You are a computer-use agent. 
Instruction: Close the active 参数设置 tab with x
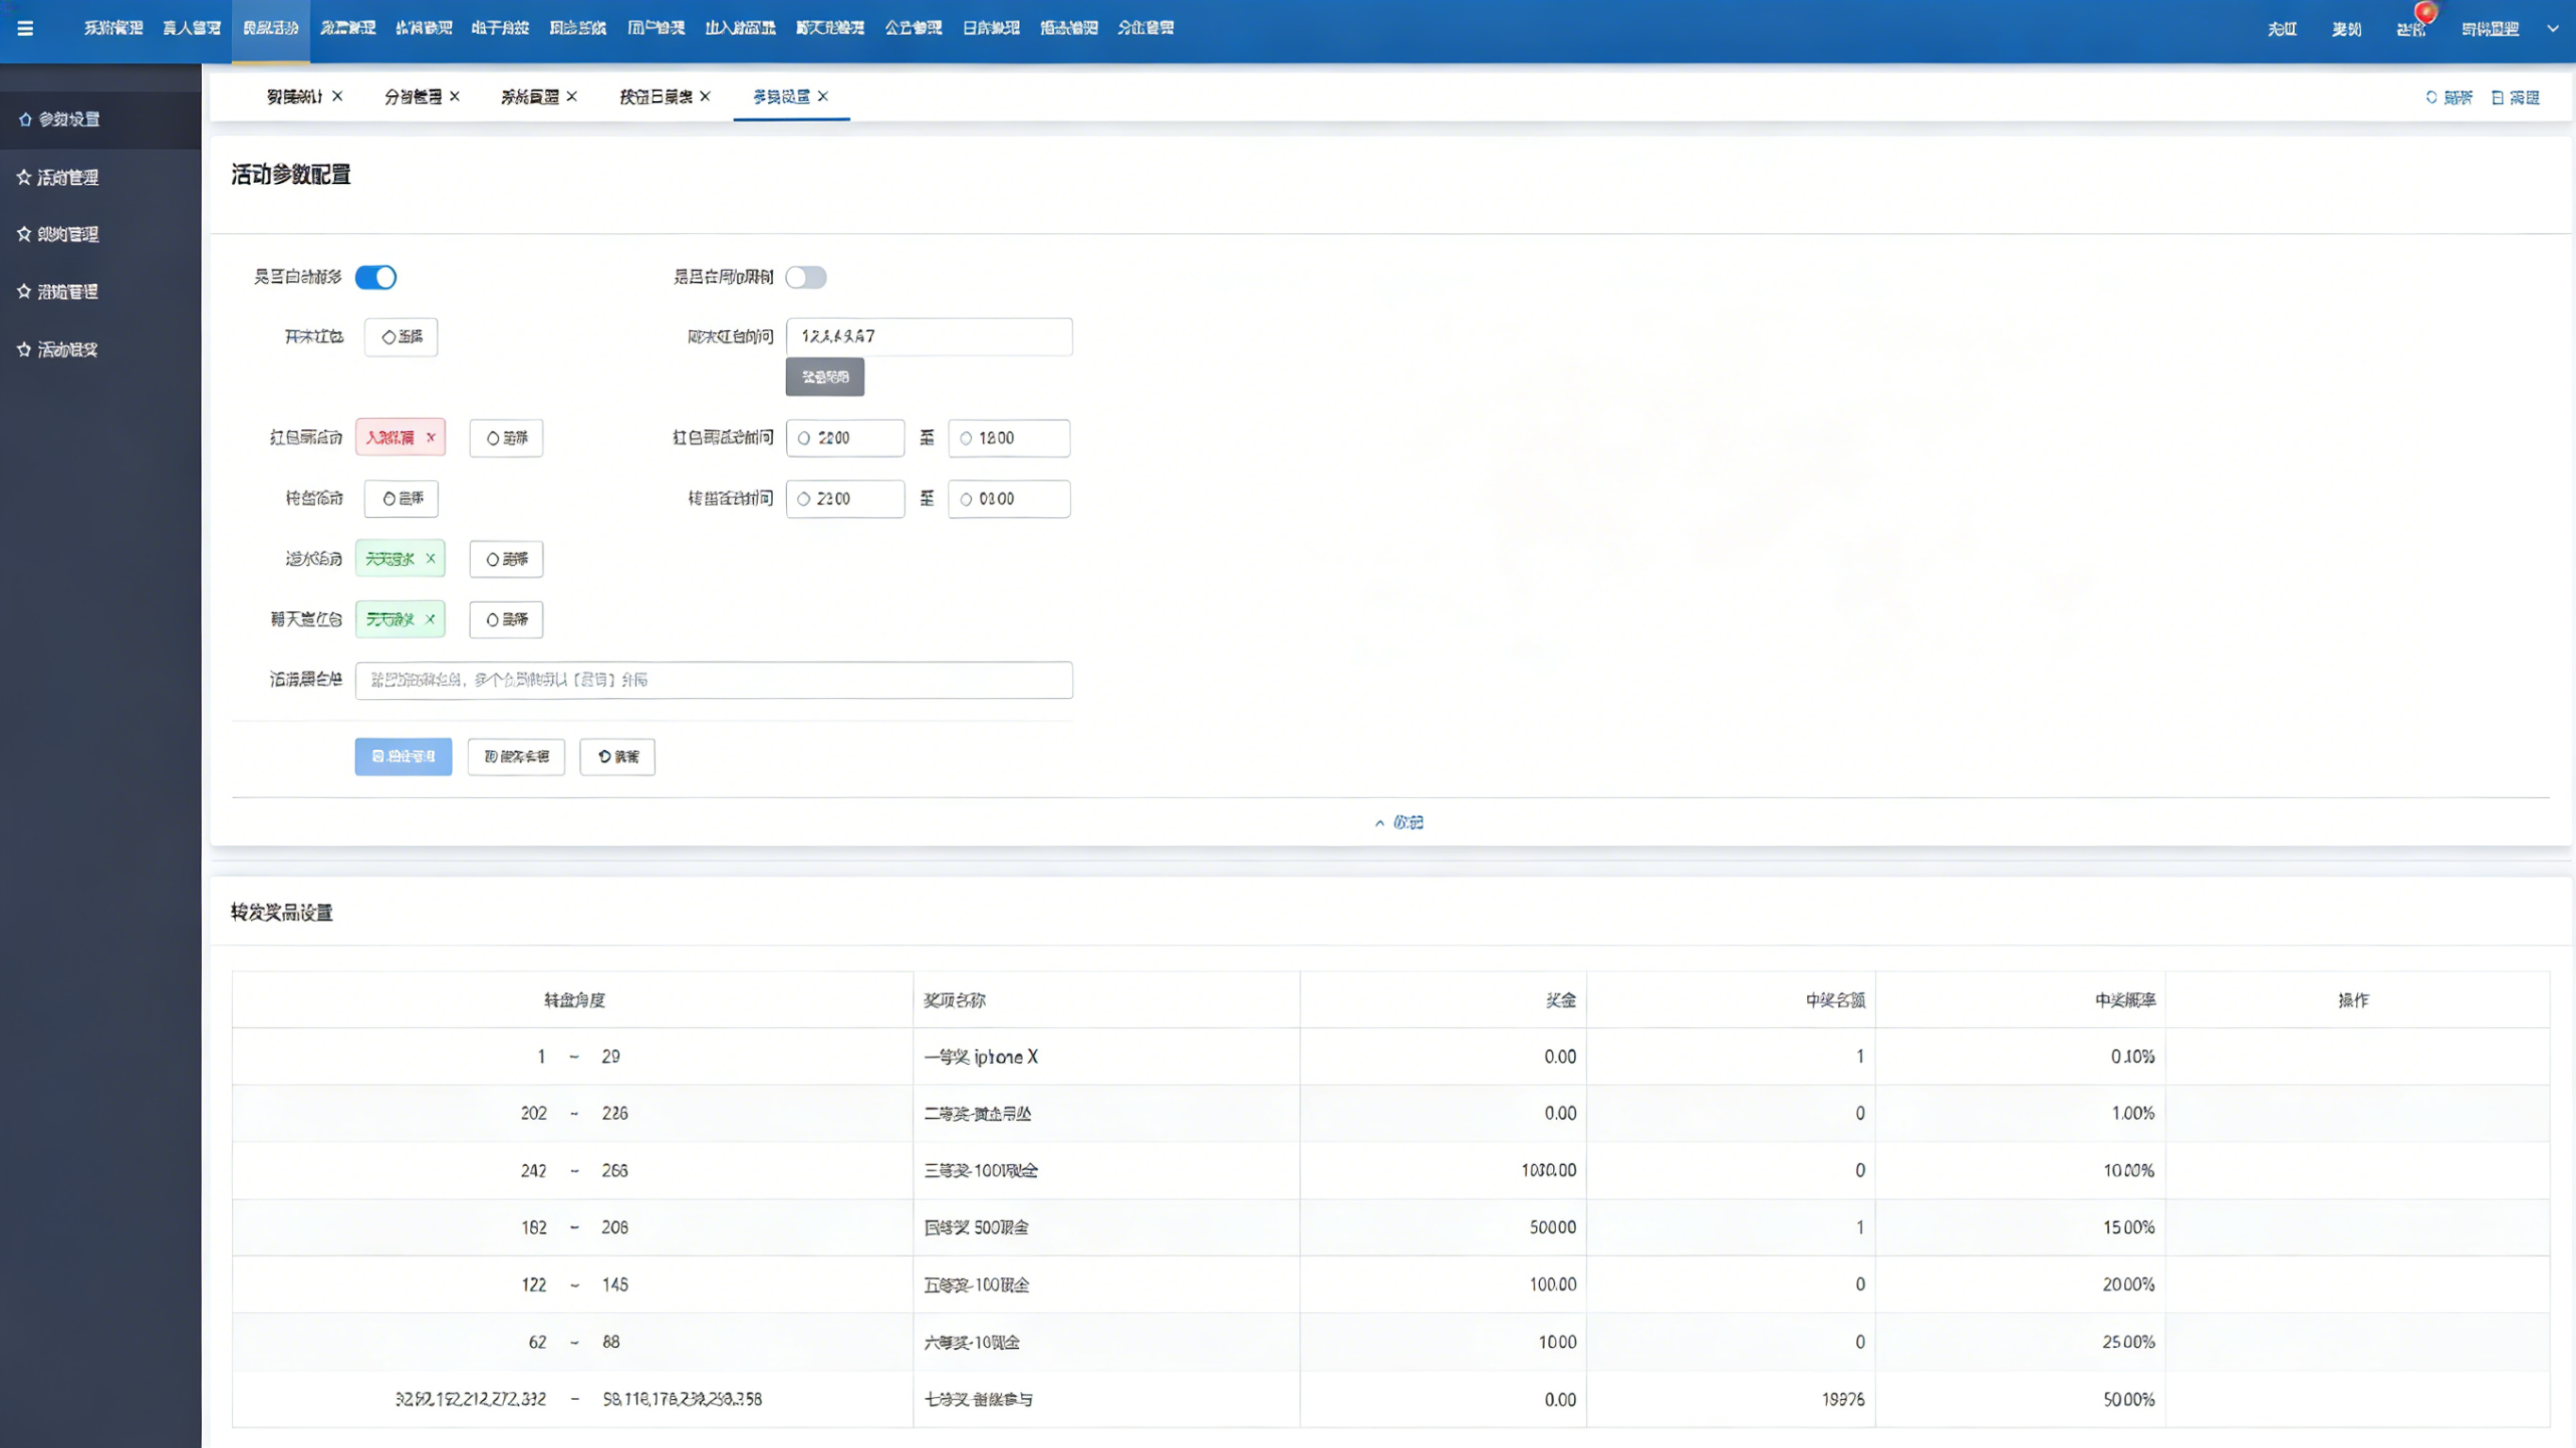[823, 96]
